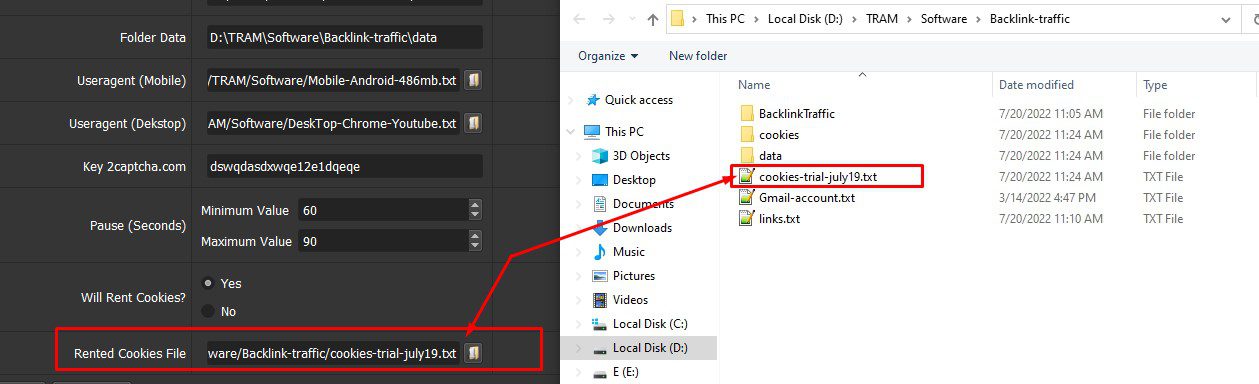Select BacklinkTraffic folder icon
The image size is (1259, 384).
point(746,114)
